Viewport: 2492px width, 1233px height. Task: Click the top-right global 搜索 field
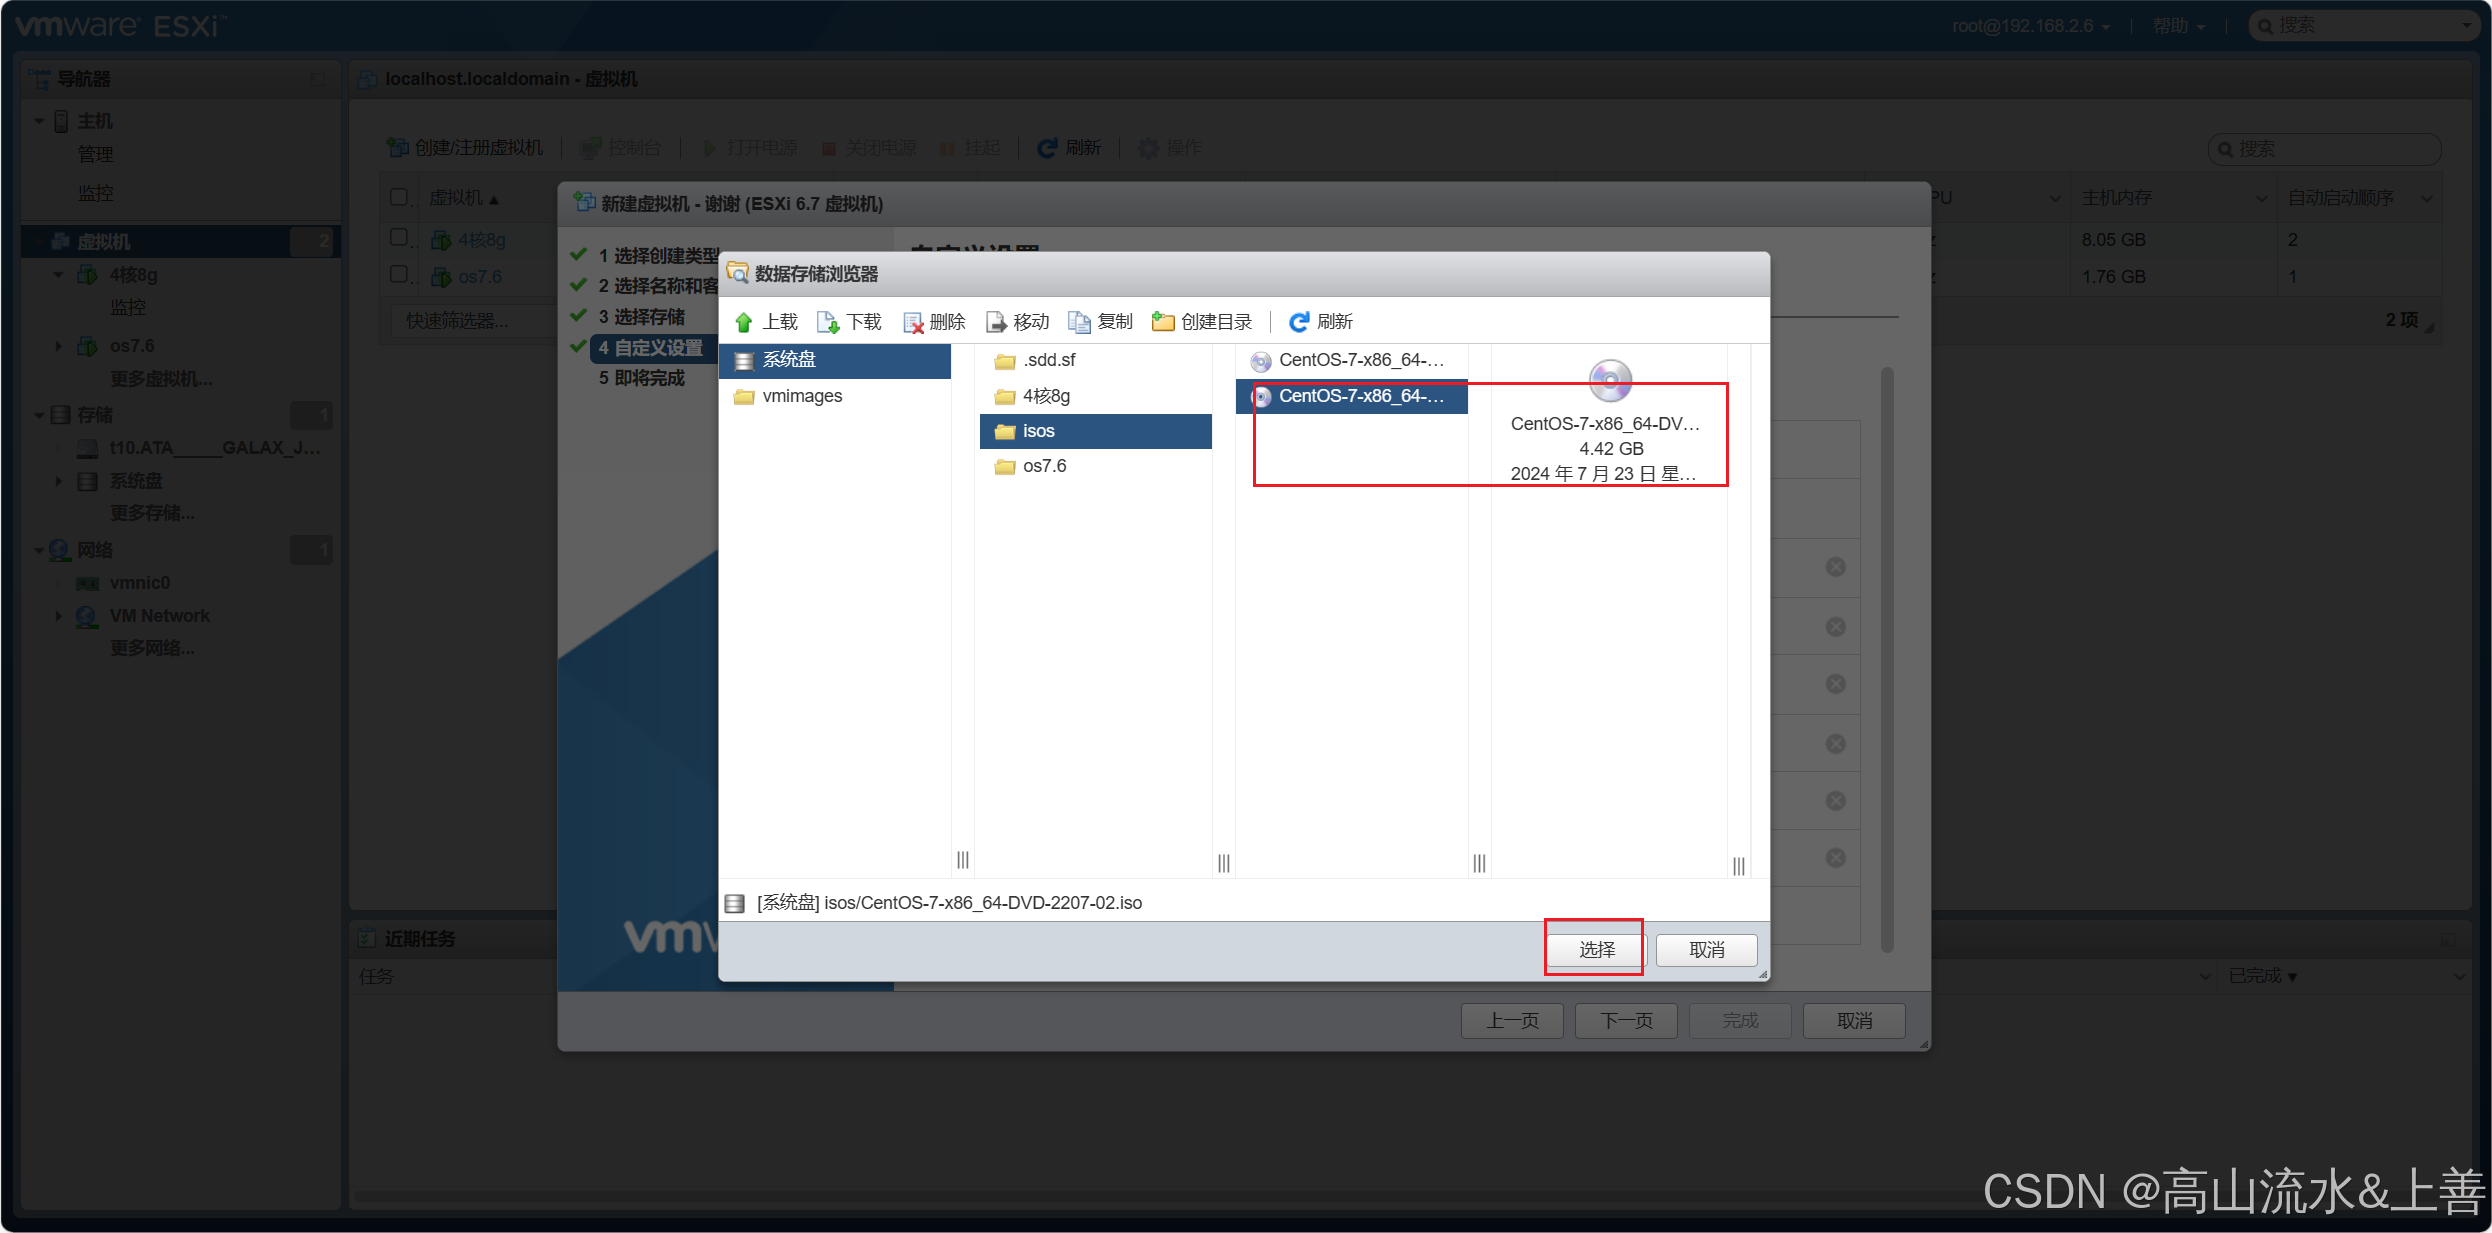coord(2365,26)
